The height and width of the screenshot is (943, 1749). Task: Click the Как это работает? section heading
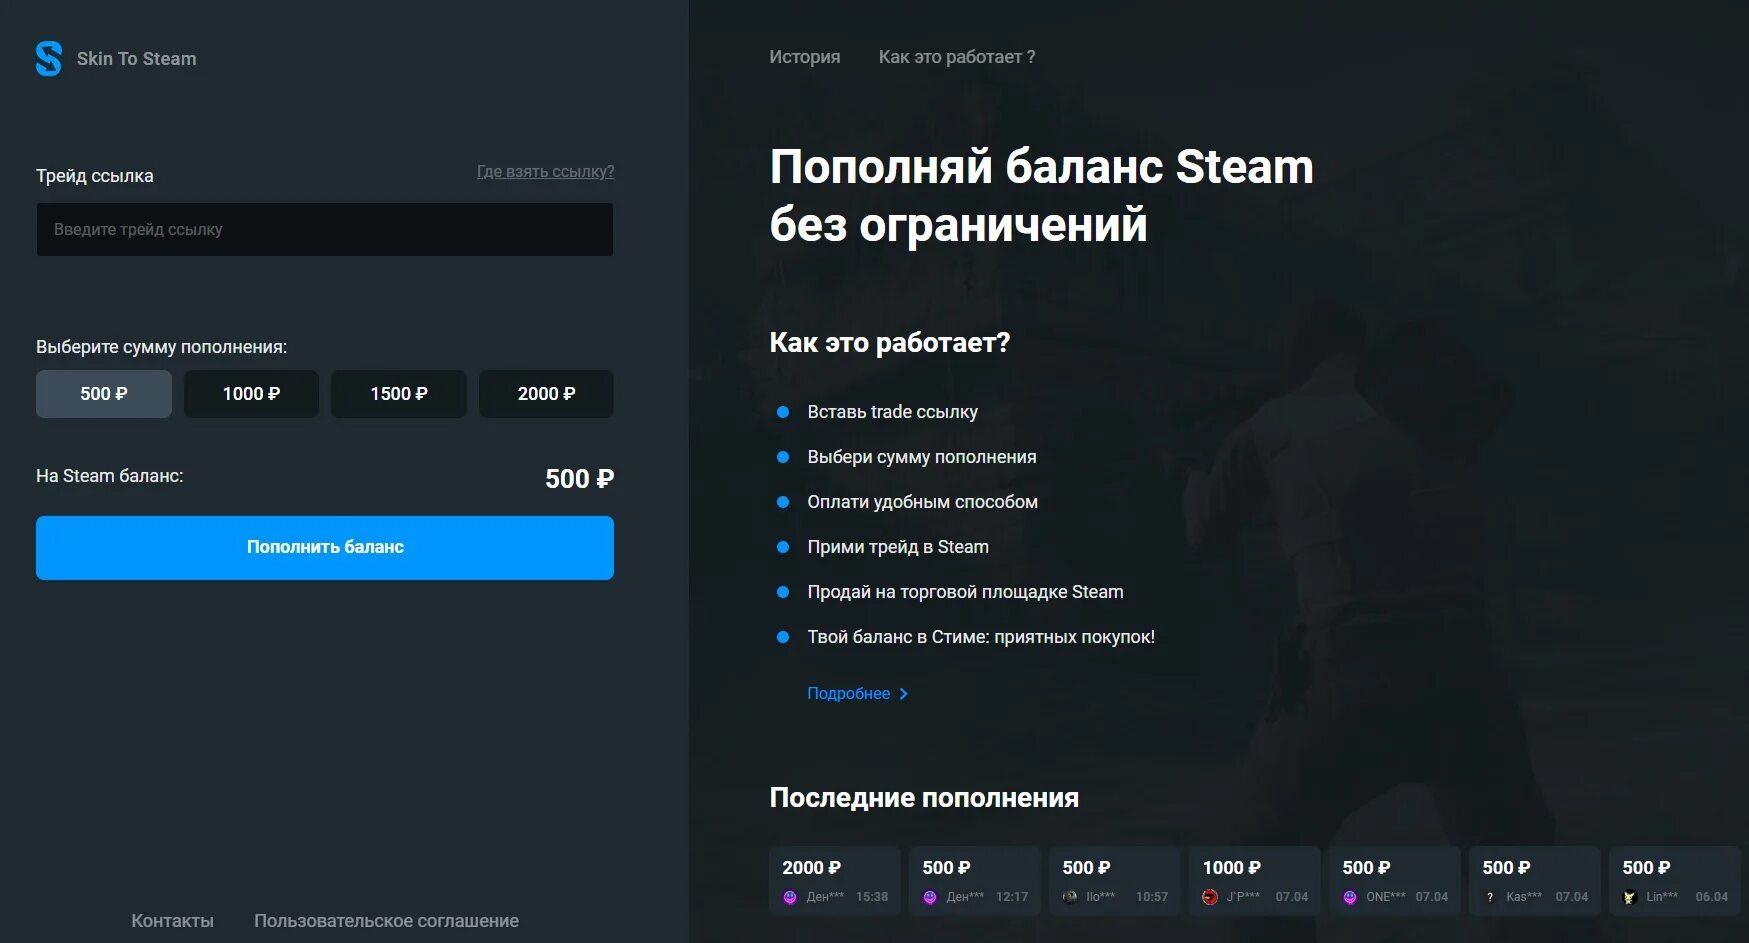[889, 343]
